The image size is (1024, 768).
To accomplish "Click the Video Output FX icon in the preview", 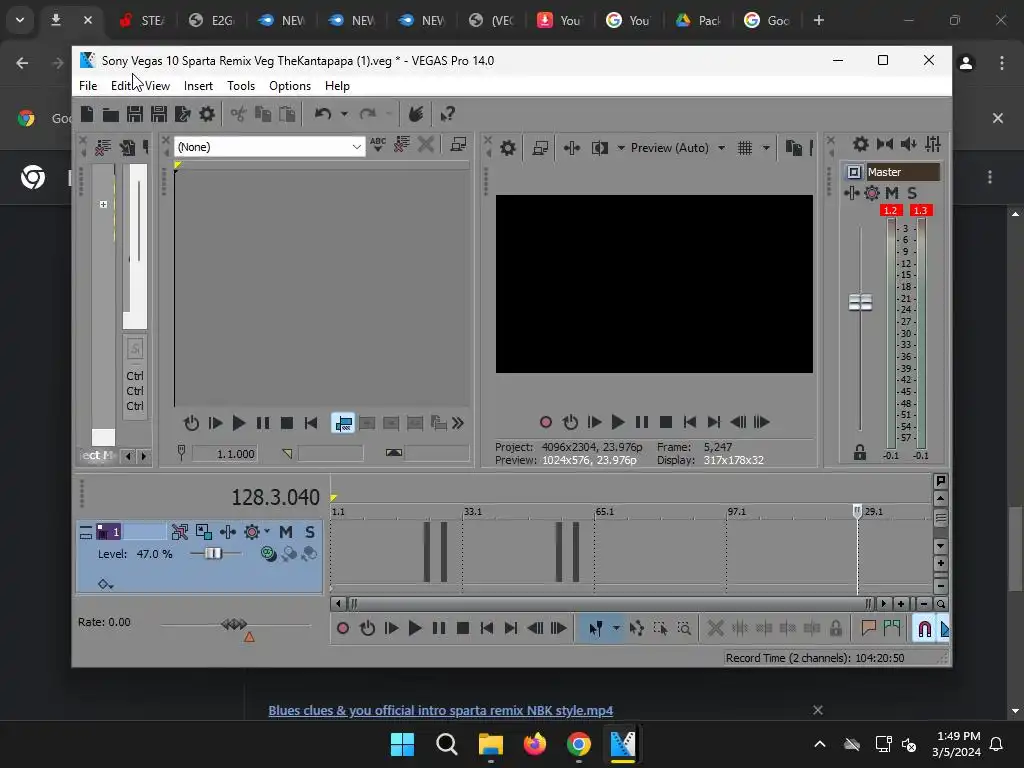I will [x=571, y=148].
